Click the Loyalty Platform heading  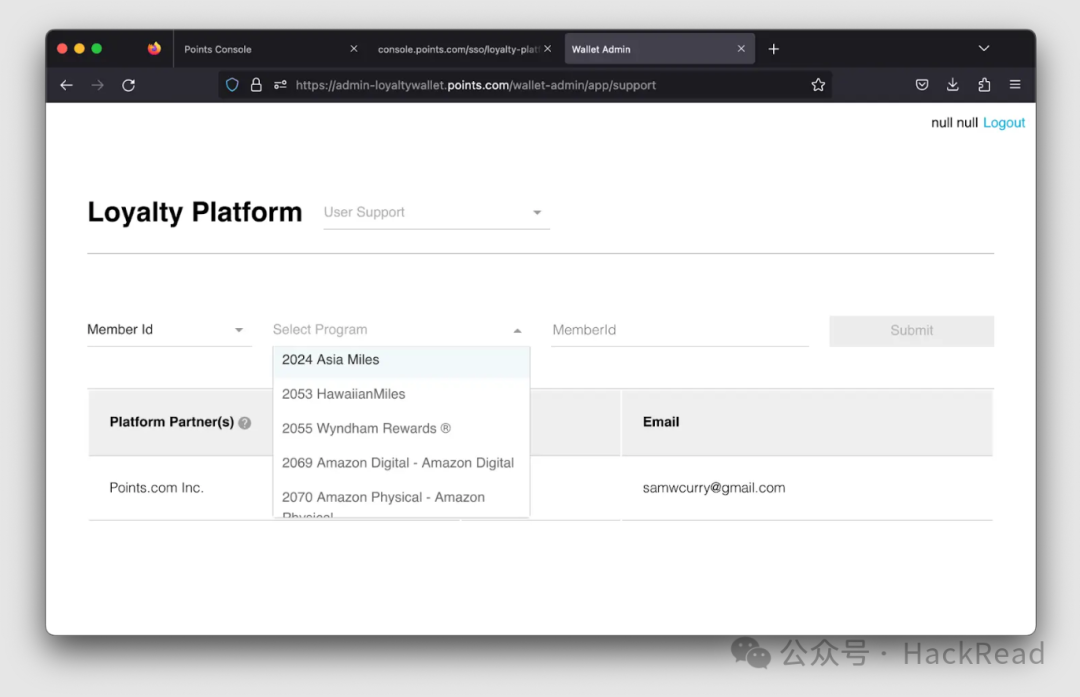(195, 212)
